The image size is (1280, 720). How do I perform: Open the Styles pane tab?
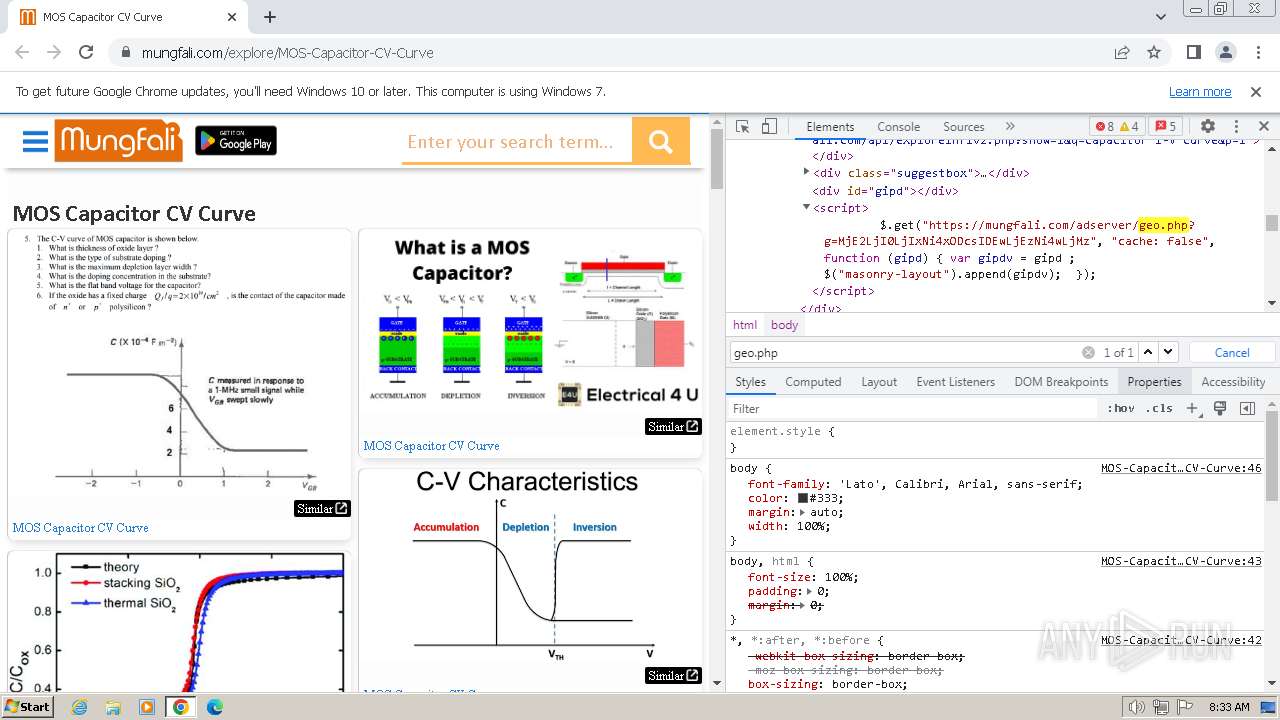[x=750, y=381]
